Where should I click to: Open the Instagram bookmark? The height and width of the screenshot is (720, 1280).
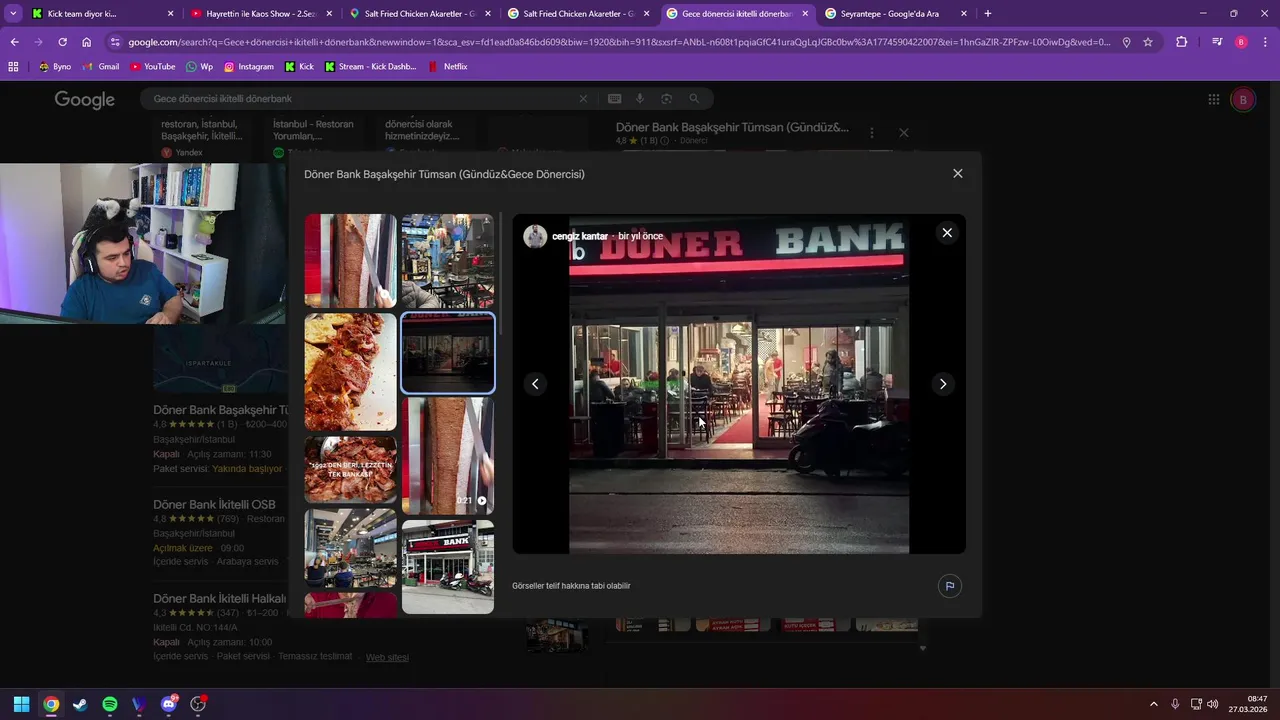click(249, 66)
